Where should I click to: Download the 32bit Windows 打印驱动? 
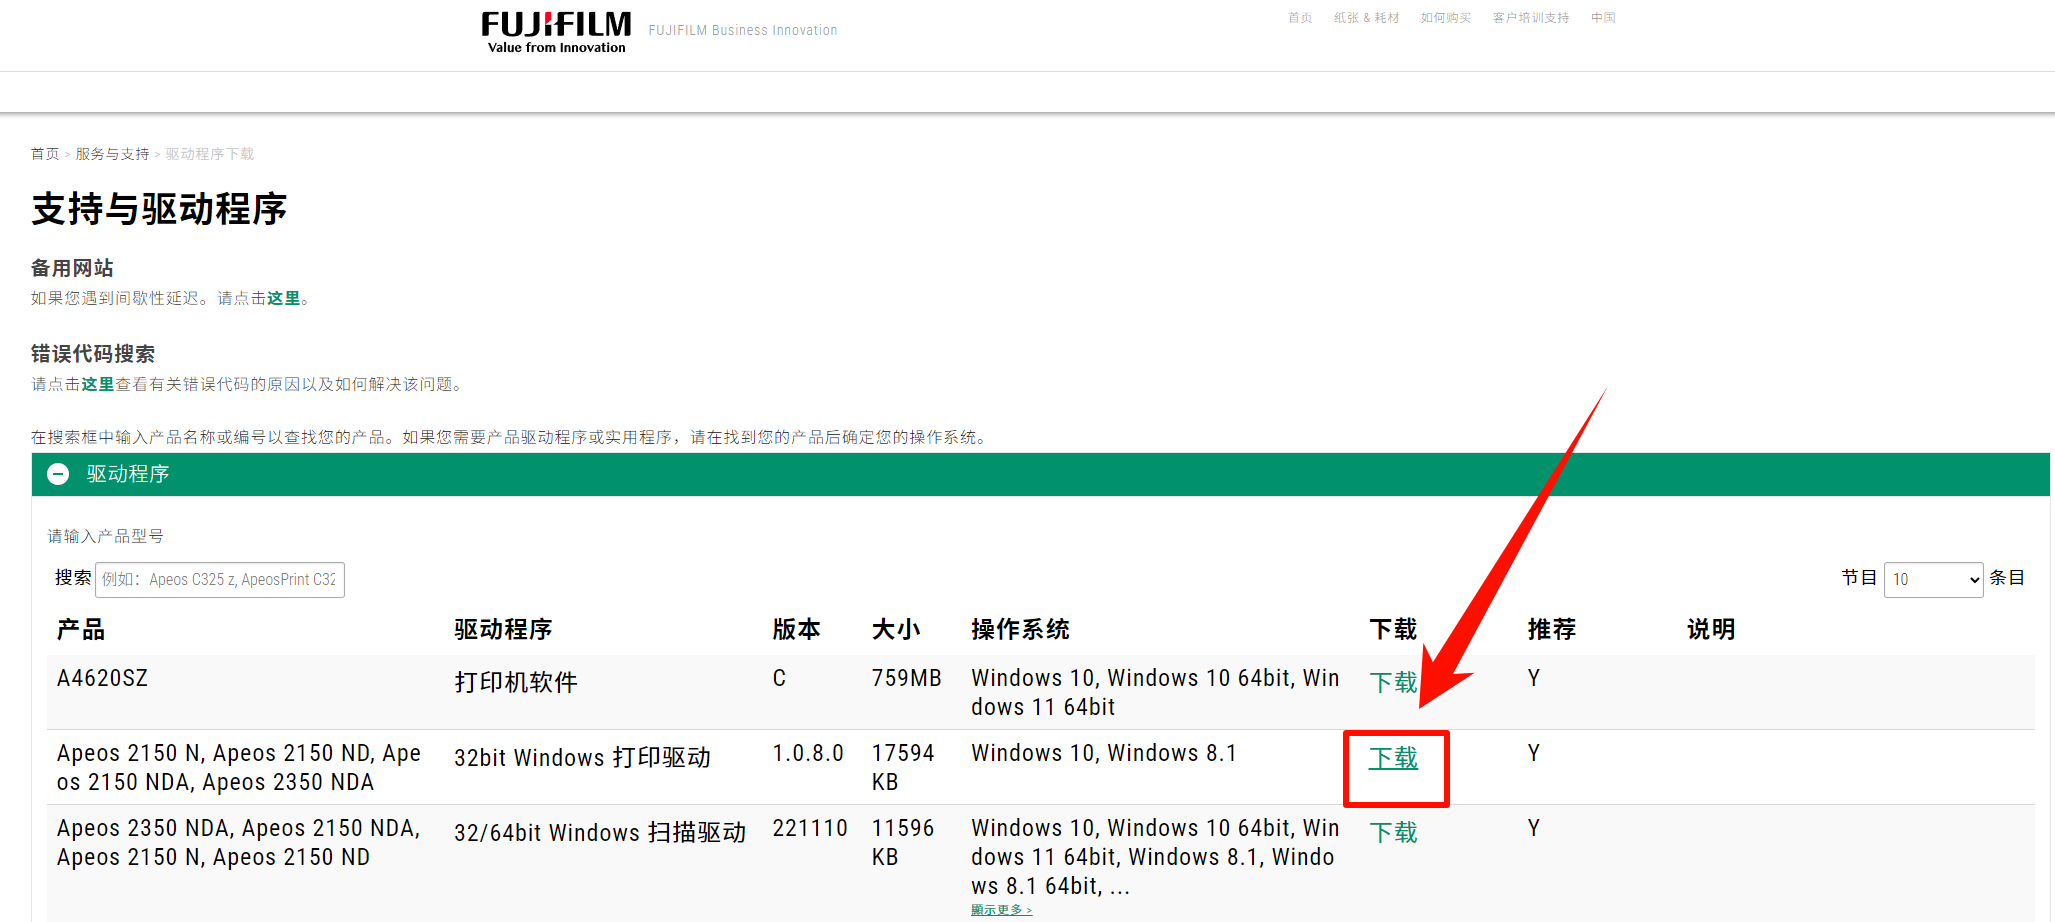click(x=1392, y=758)
